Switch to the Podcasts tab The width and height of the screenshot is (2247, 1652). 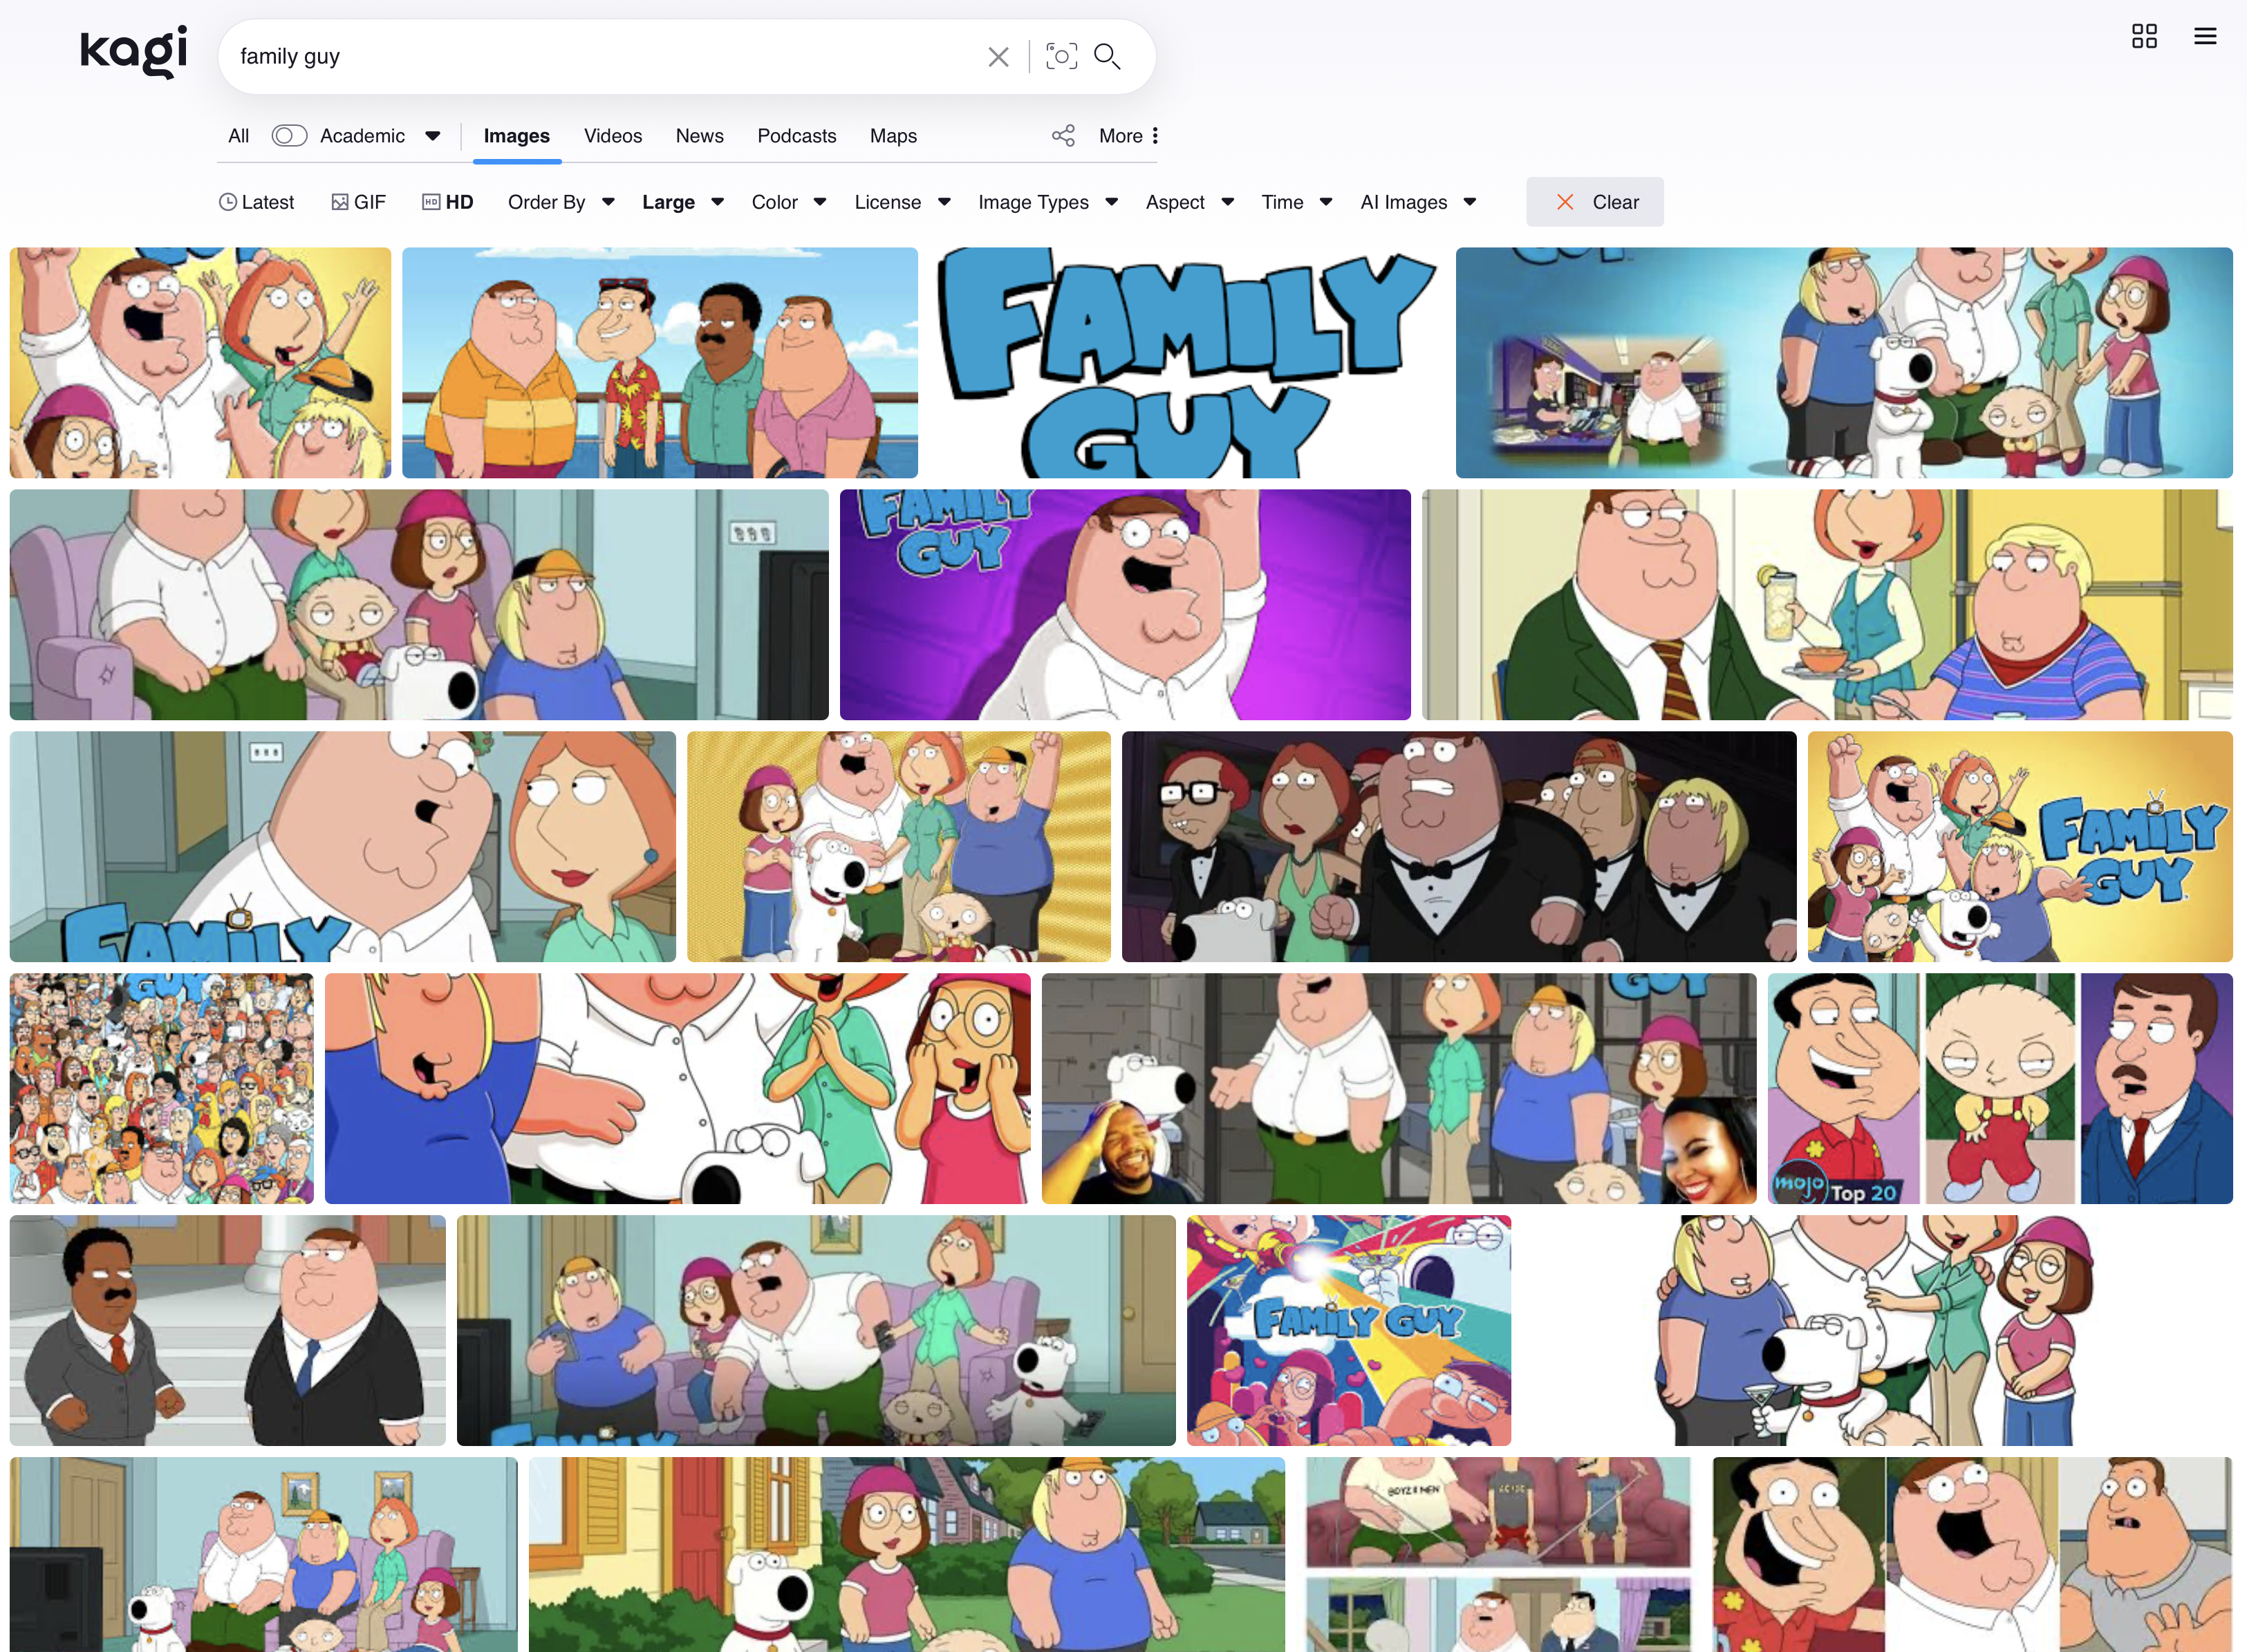(796, 136)
